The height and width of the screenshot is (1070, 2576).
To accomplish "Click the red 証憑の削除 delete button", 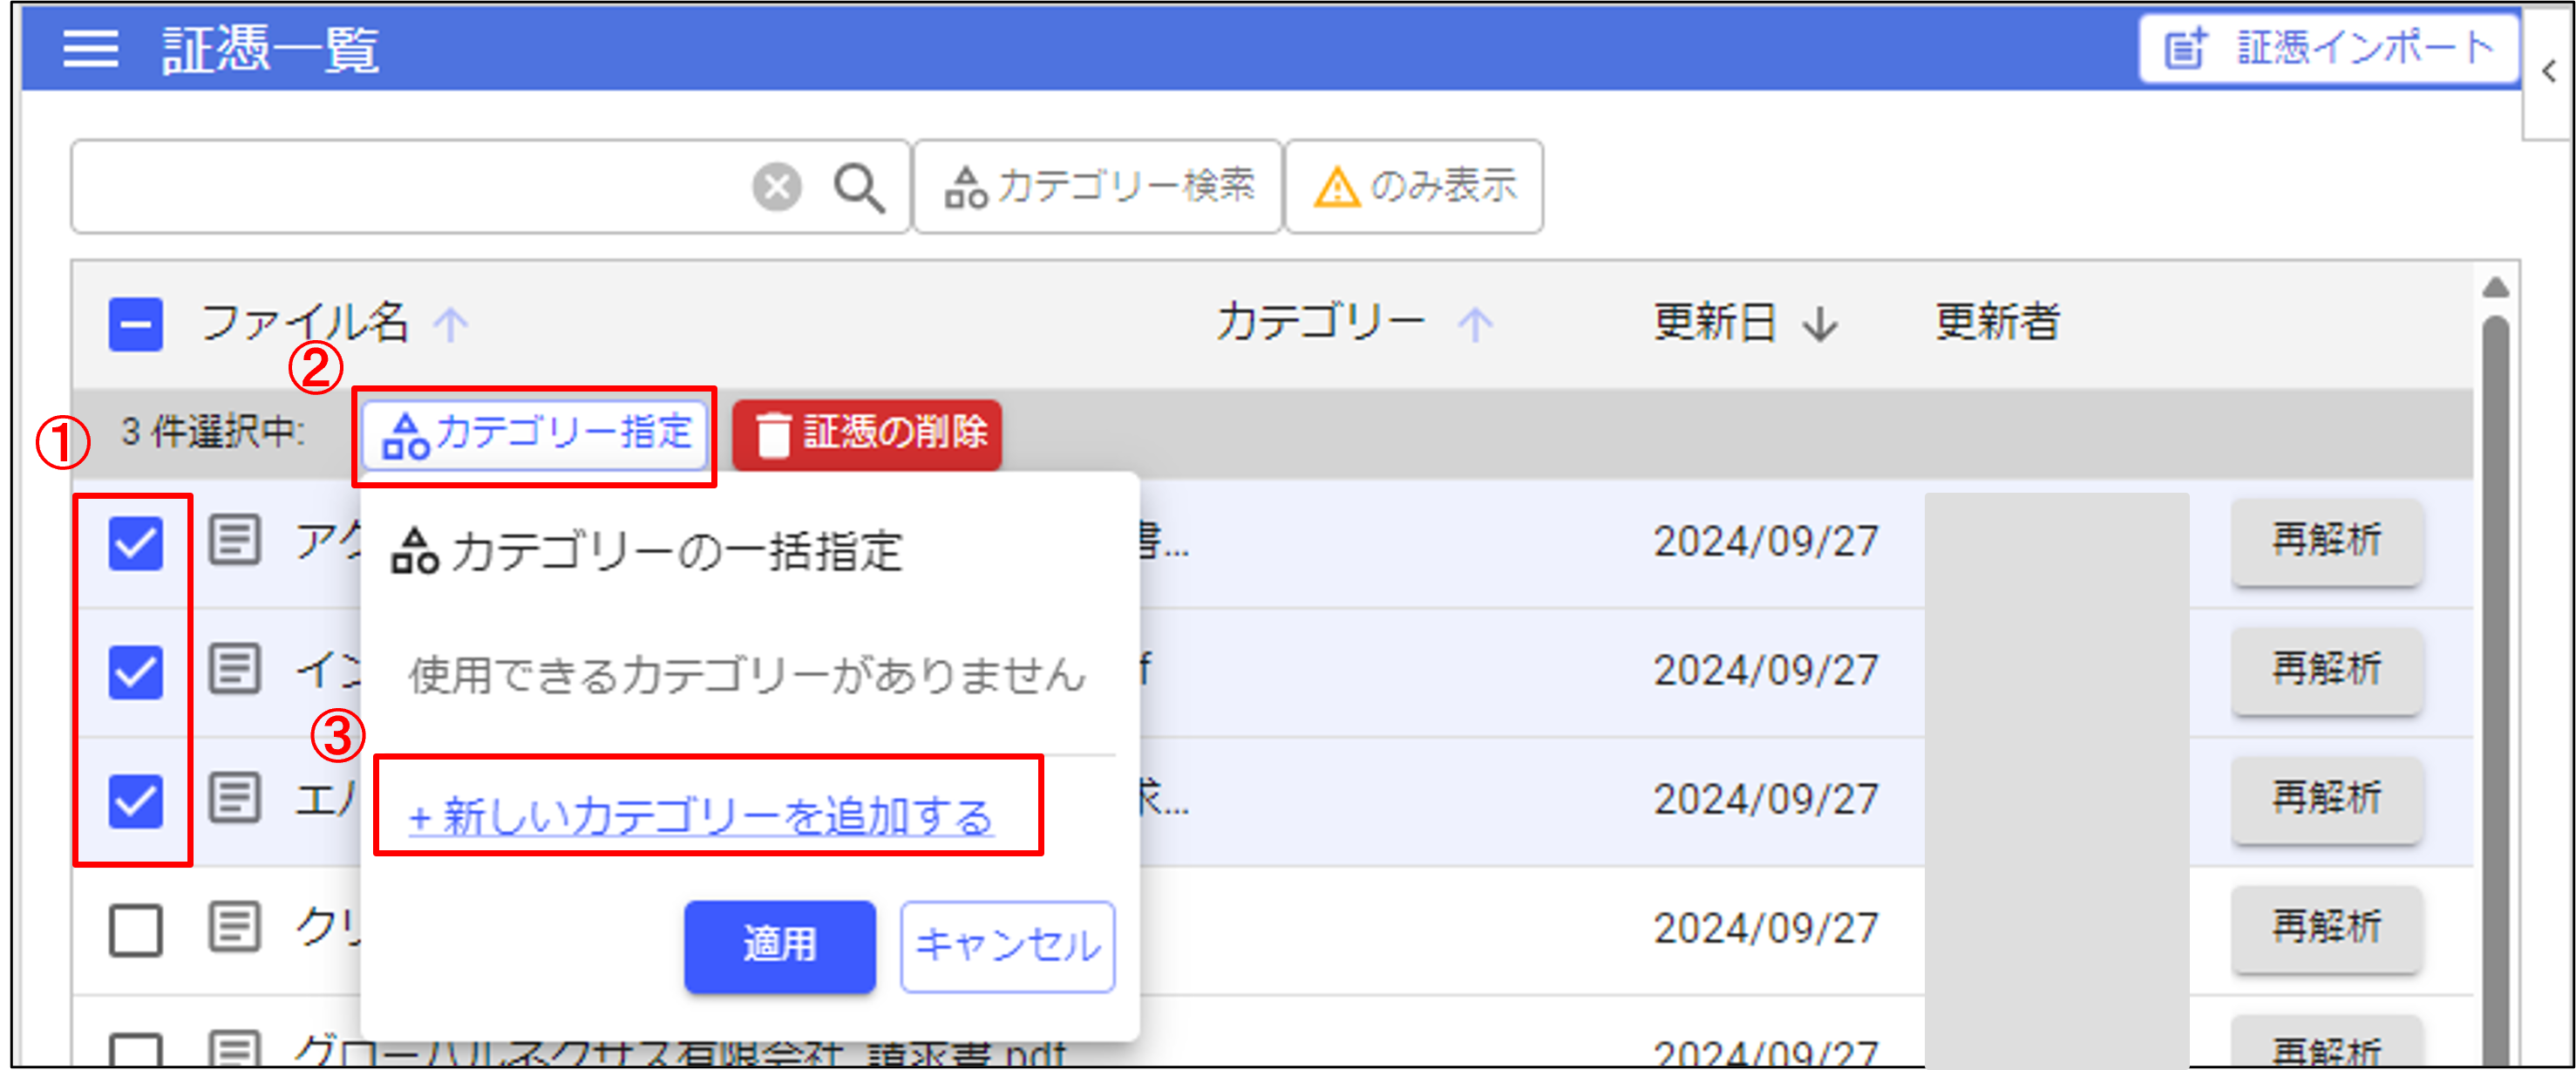I will pos(867,434).
